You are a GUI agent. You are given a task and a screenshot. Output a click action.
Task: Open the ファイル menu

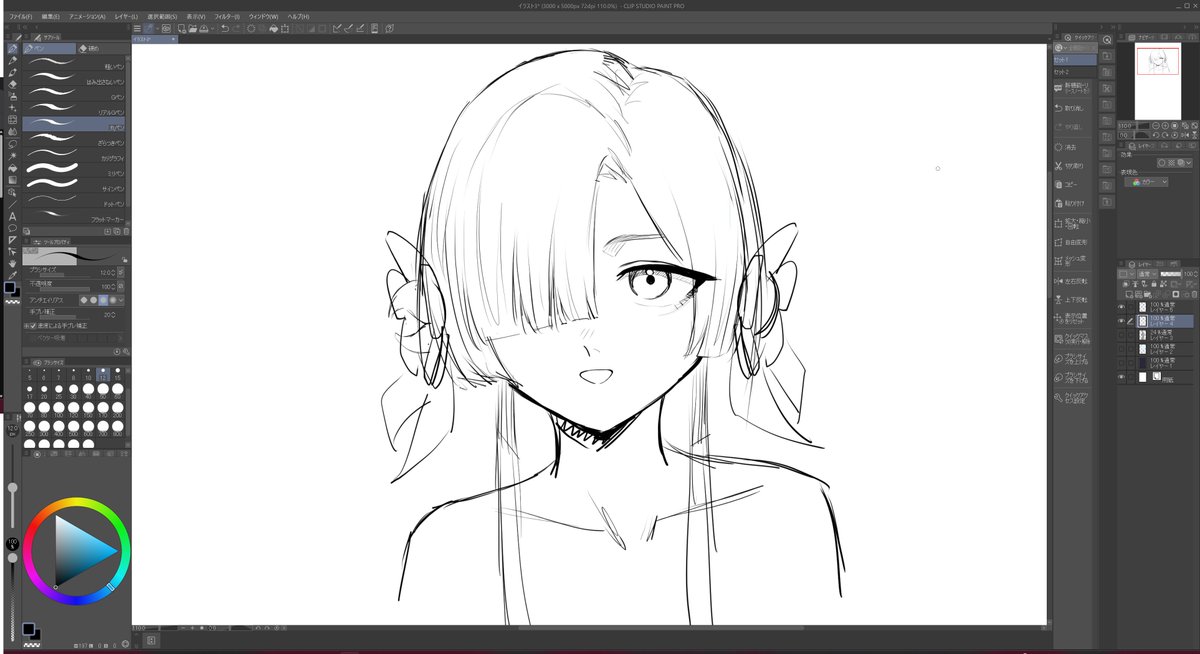click(19, 17)
